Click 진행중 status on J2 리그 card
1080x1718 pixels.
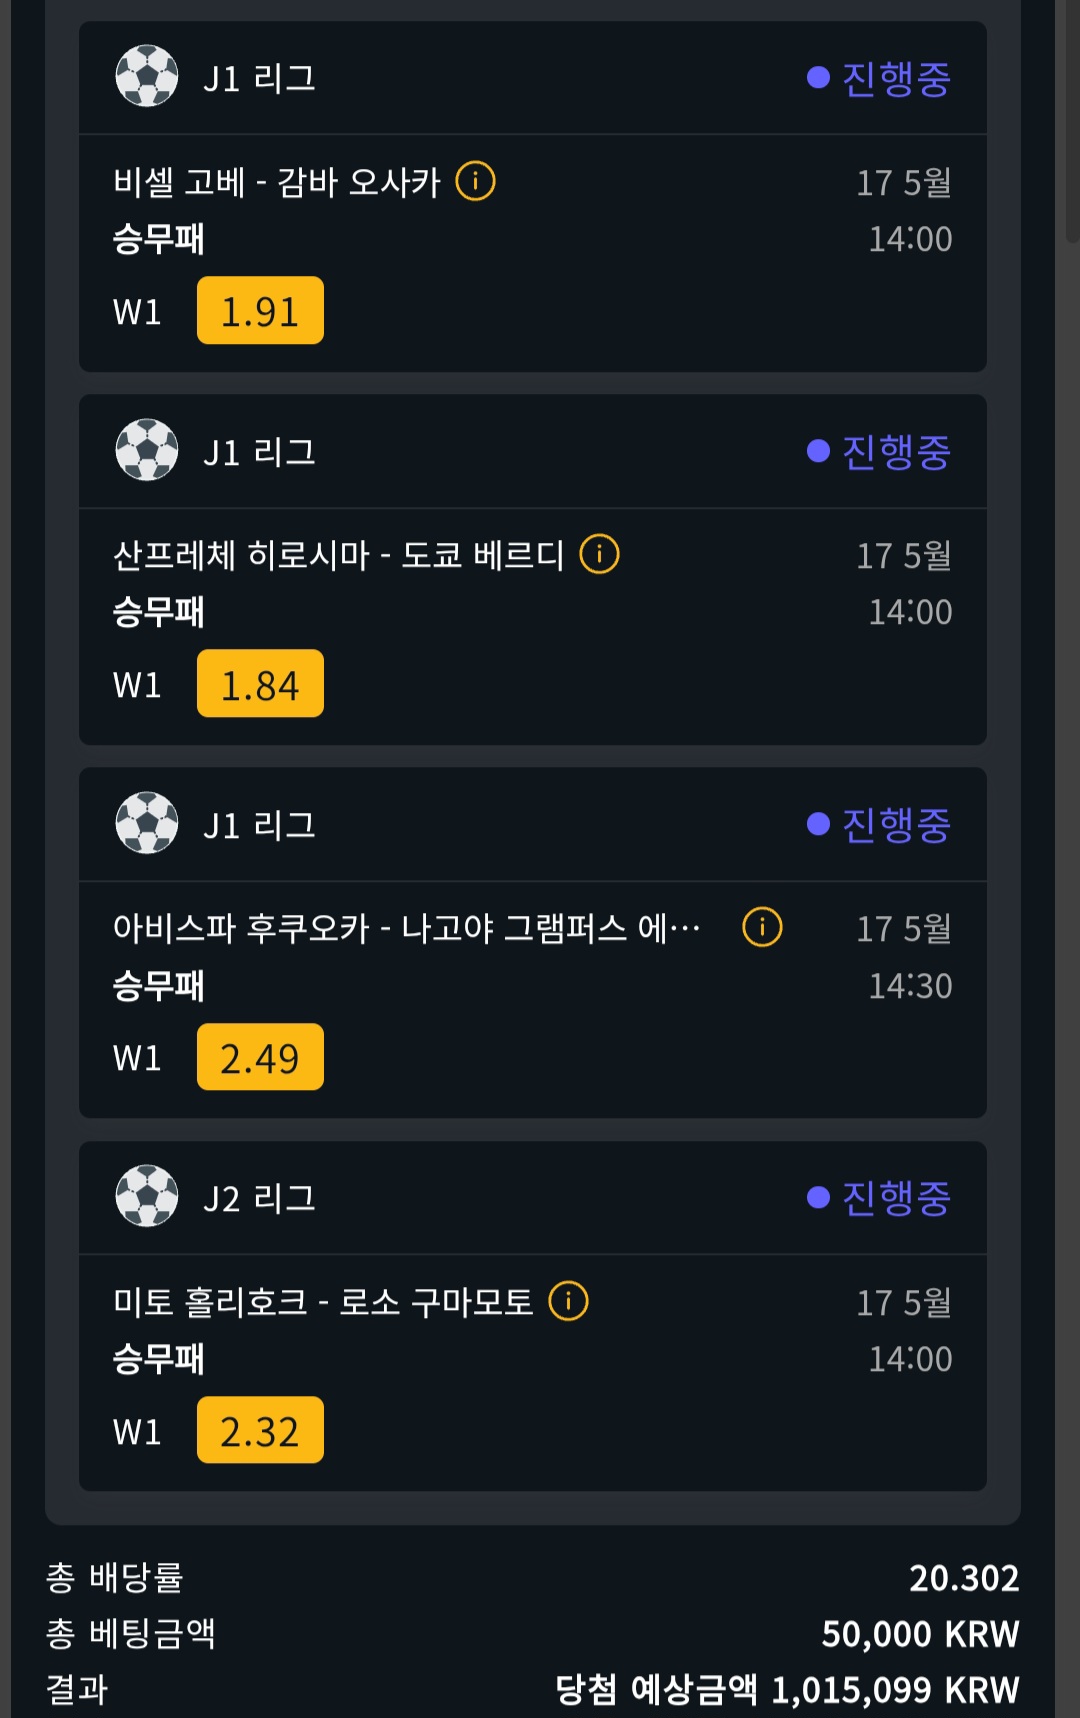point(879,1198)
